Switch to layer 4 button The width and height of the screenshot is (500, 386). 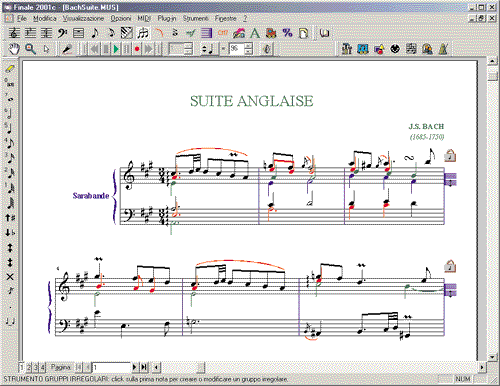click(x=43, y=367)
